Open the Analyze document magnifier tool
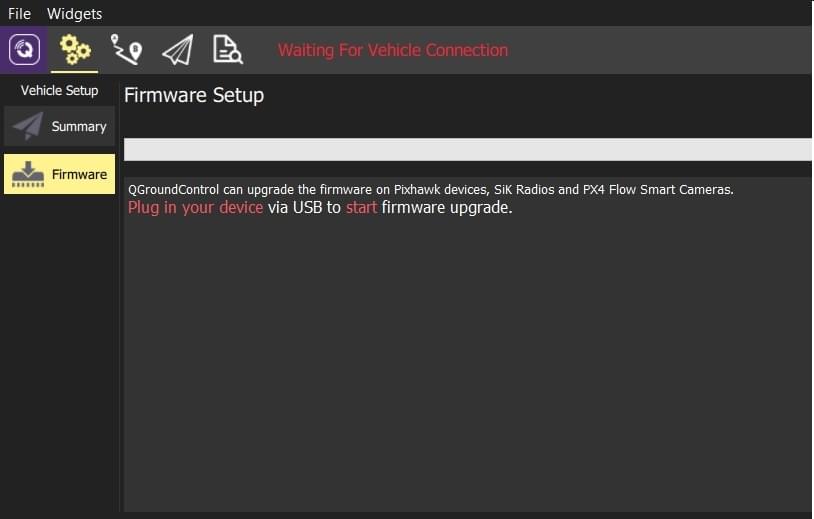This screenshot has width=814, height=519. click(x=228, y=50)
